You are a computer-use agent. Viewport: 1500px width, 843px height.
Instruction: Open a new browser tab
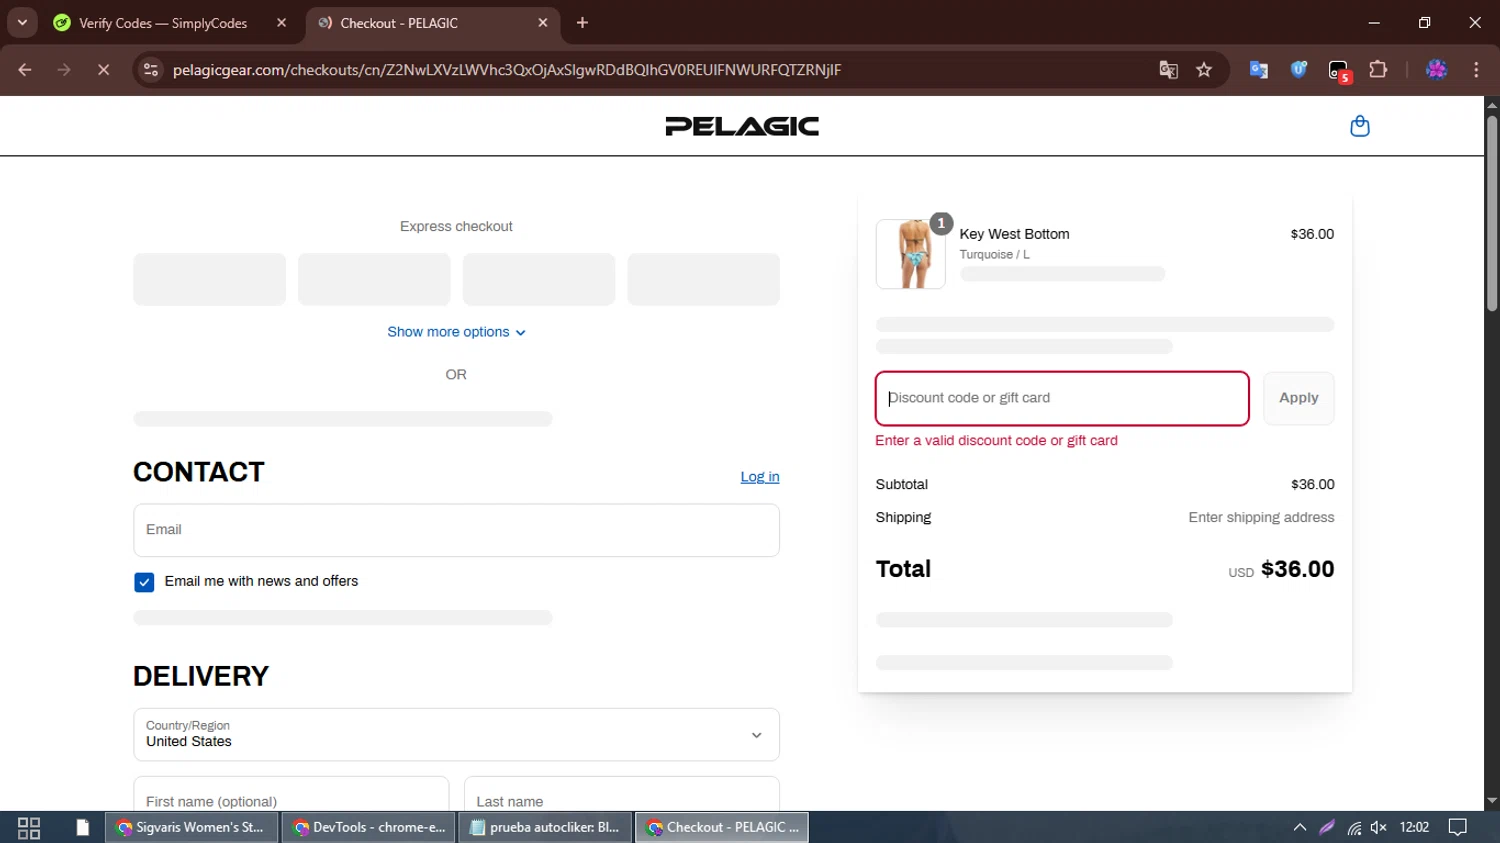point(582,23)
